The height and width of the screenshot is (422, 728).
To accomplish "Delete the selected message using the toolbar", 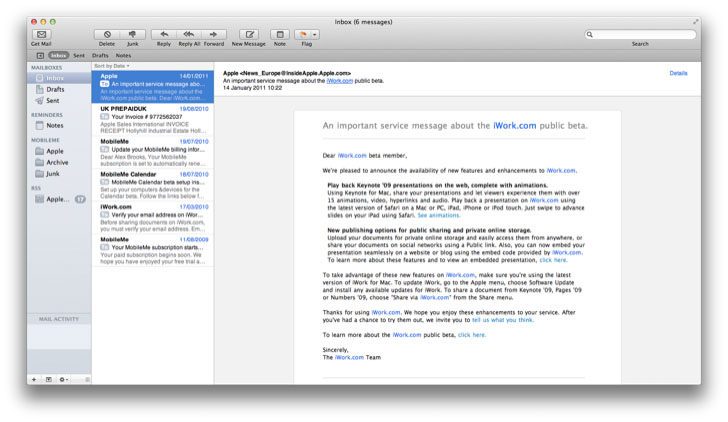I will pos(107,34).
